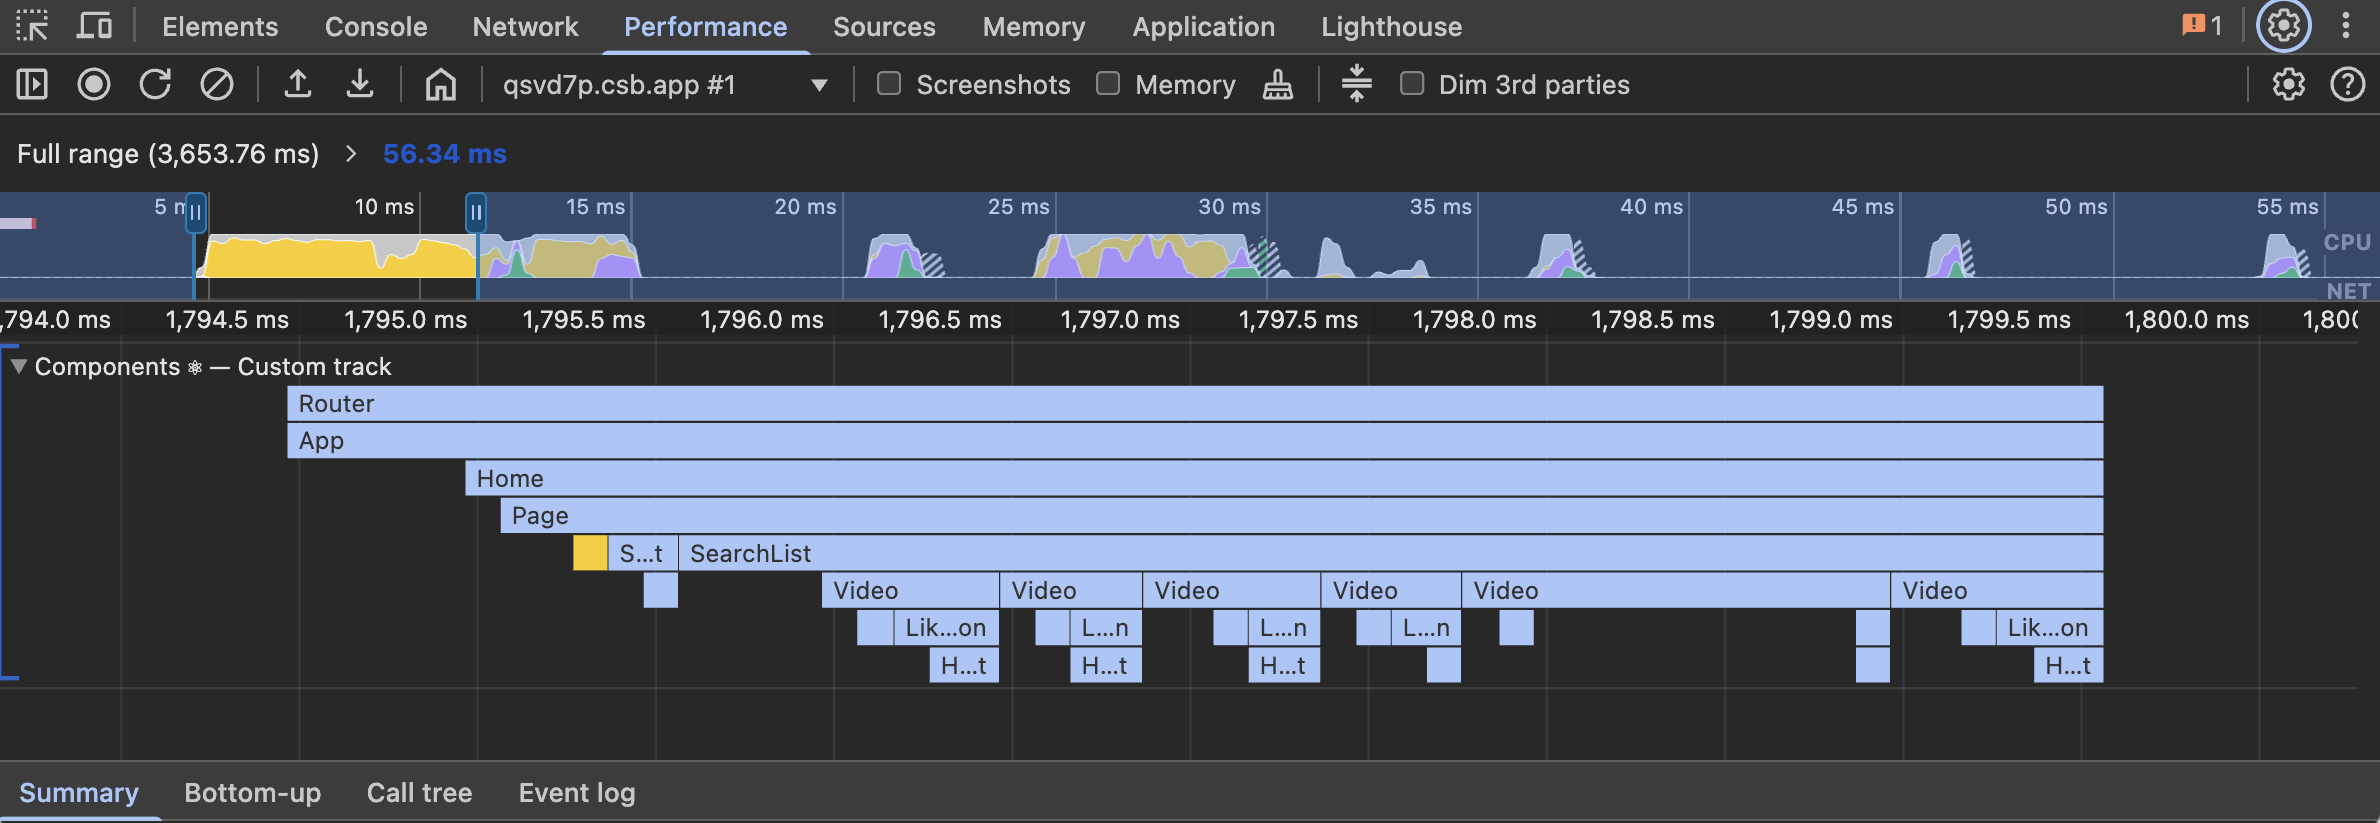Open the Memory panel tab

point(1034,26)
